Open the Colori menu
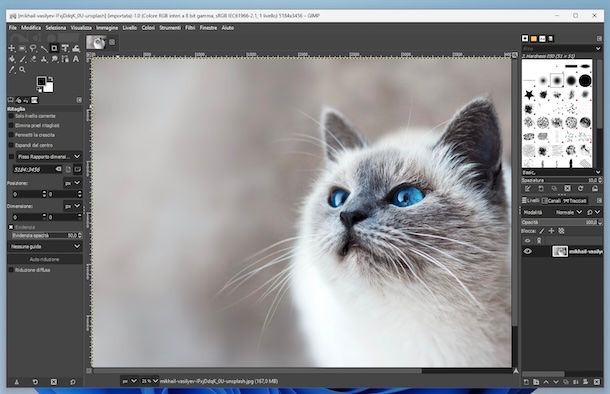Screen dimensions: 610x394 [x=148, y=28]
